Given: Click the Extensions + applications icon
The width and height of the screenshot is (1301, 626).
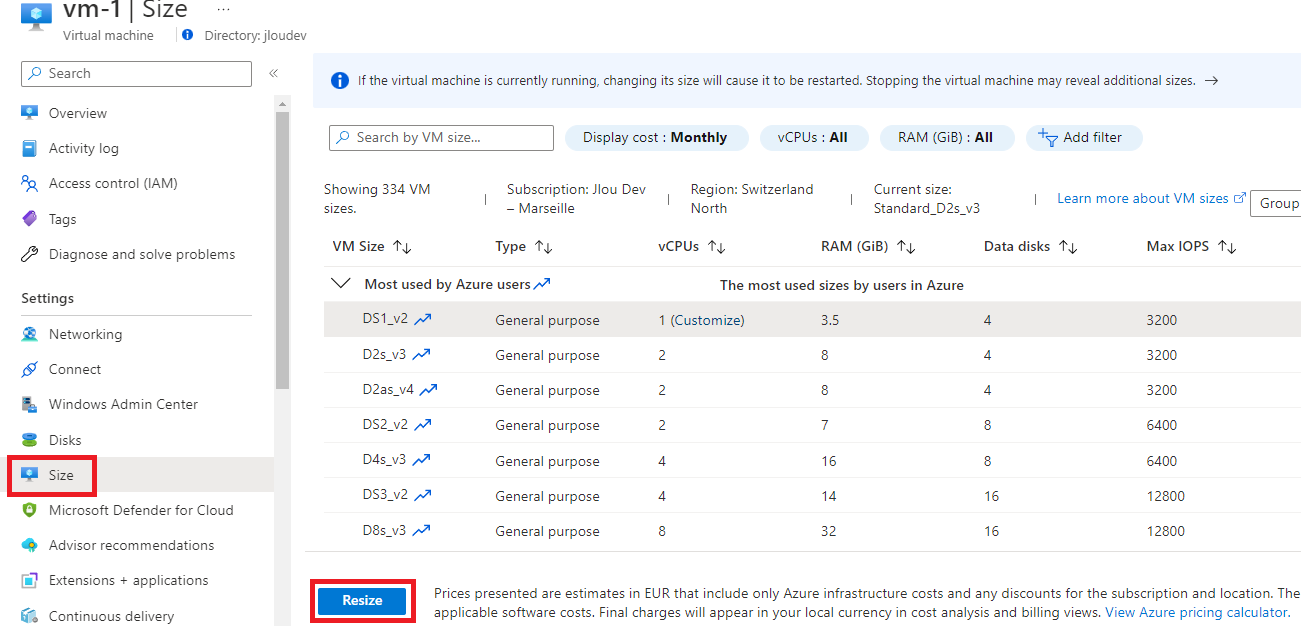Looking at the screenshot, I should 30,580.
